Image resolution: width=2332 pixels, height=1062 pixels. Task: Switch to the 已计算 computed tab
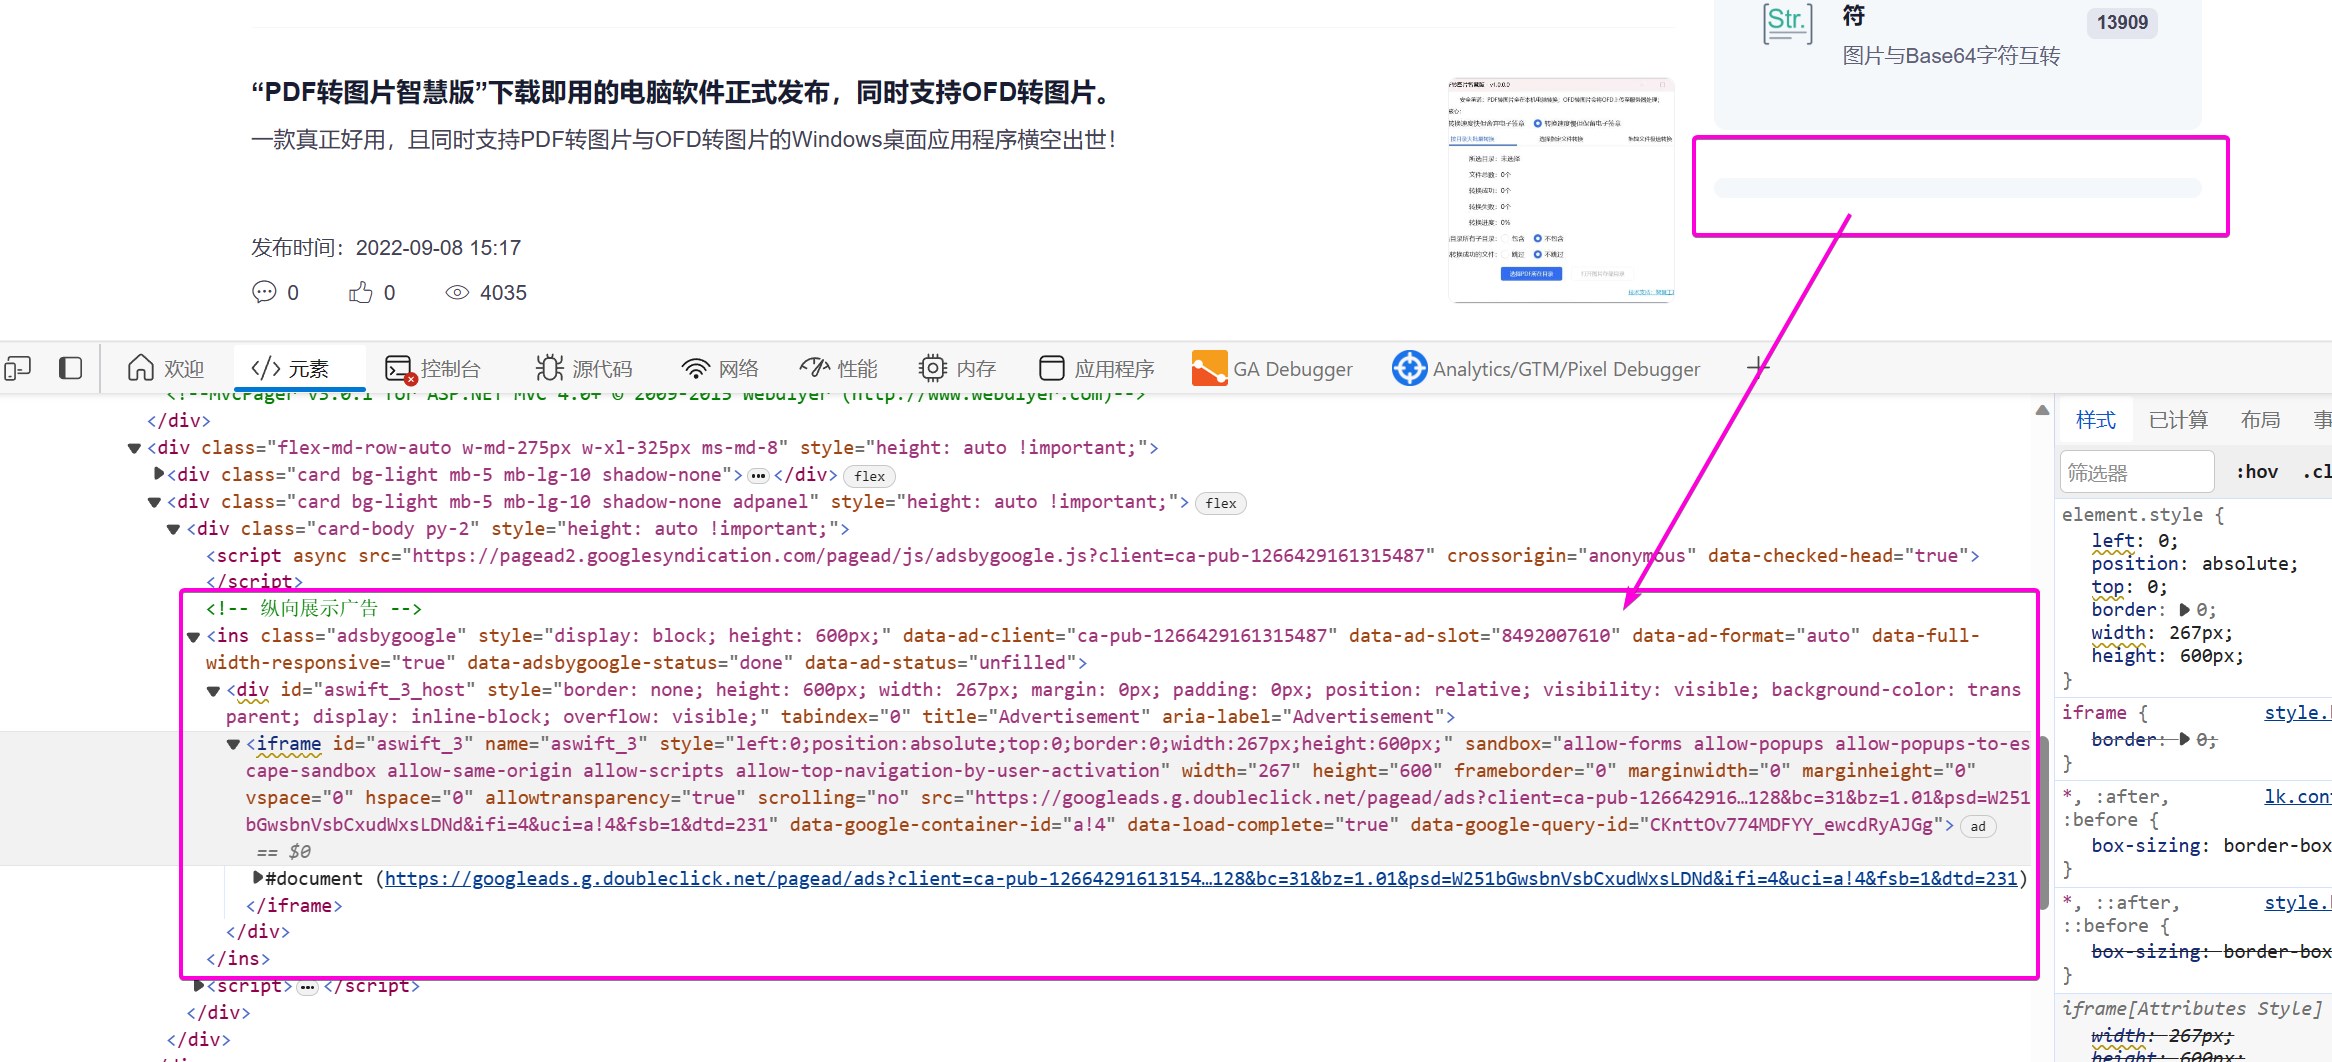(2178, 420)
